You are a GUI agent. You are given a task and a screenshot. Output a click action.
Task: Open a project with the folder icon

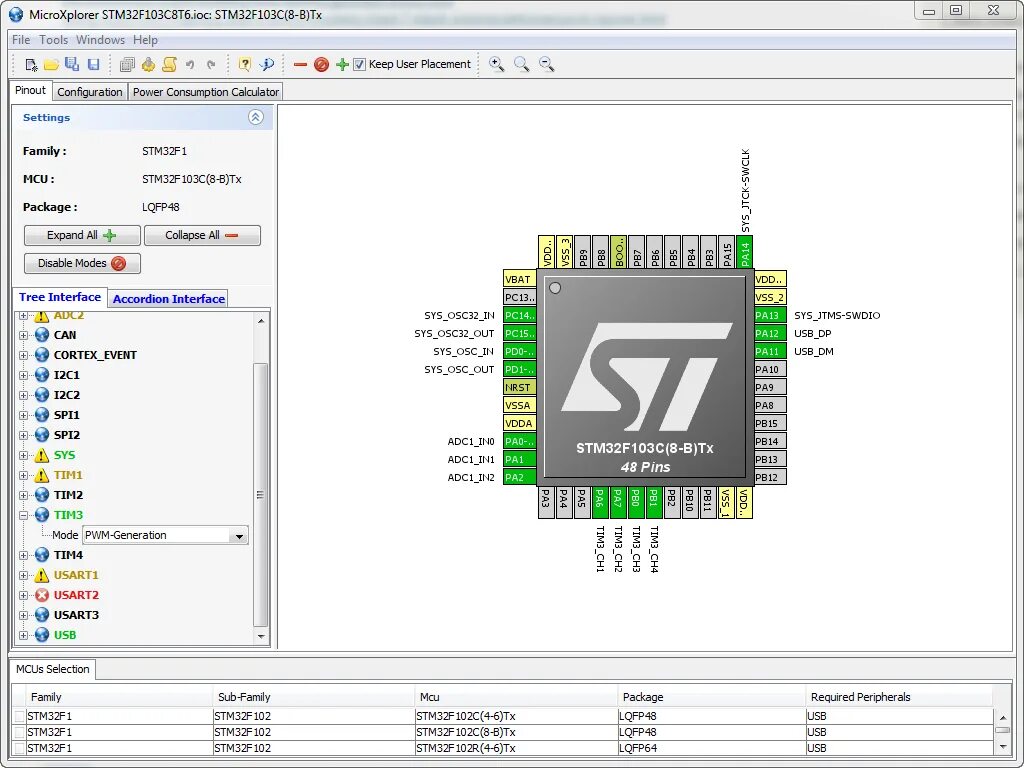click(x=51, y=65)
